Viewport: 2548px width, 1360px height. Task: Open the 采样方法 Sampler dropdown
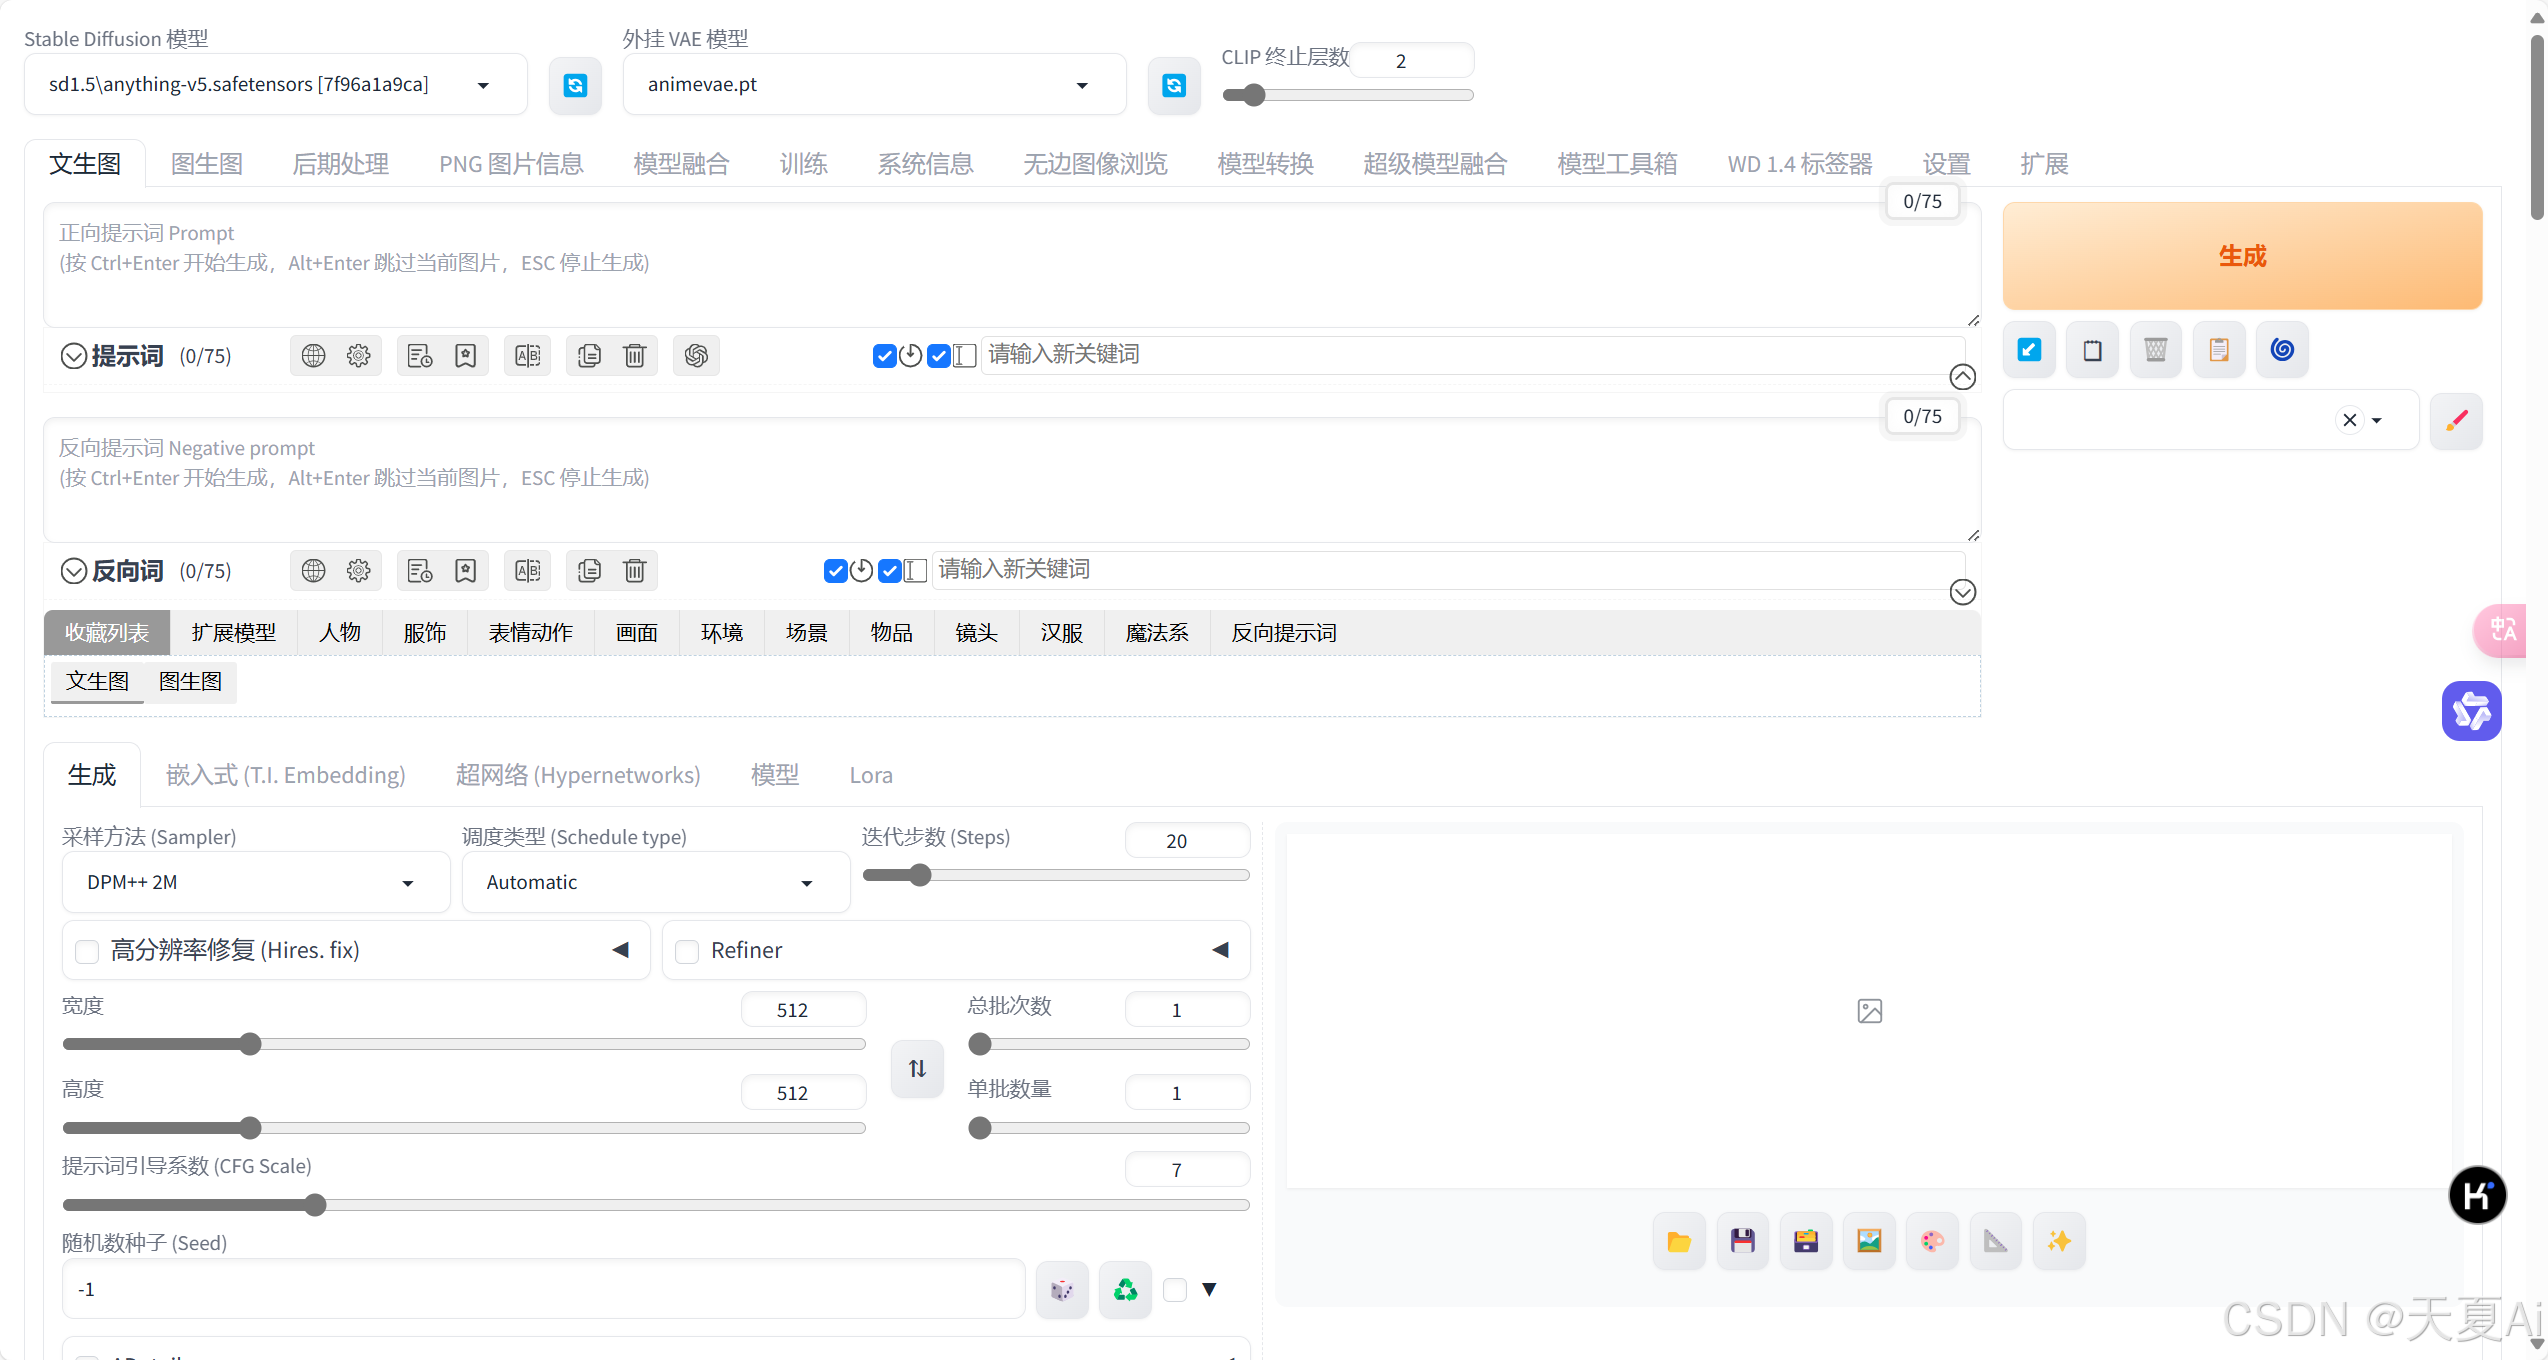(256, 883)
